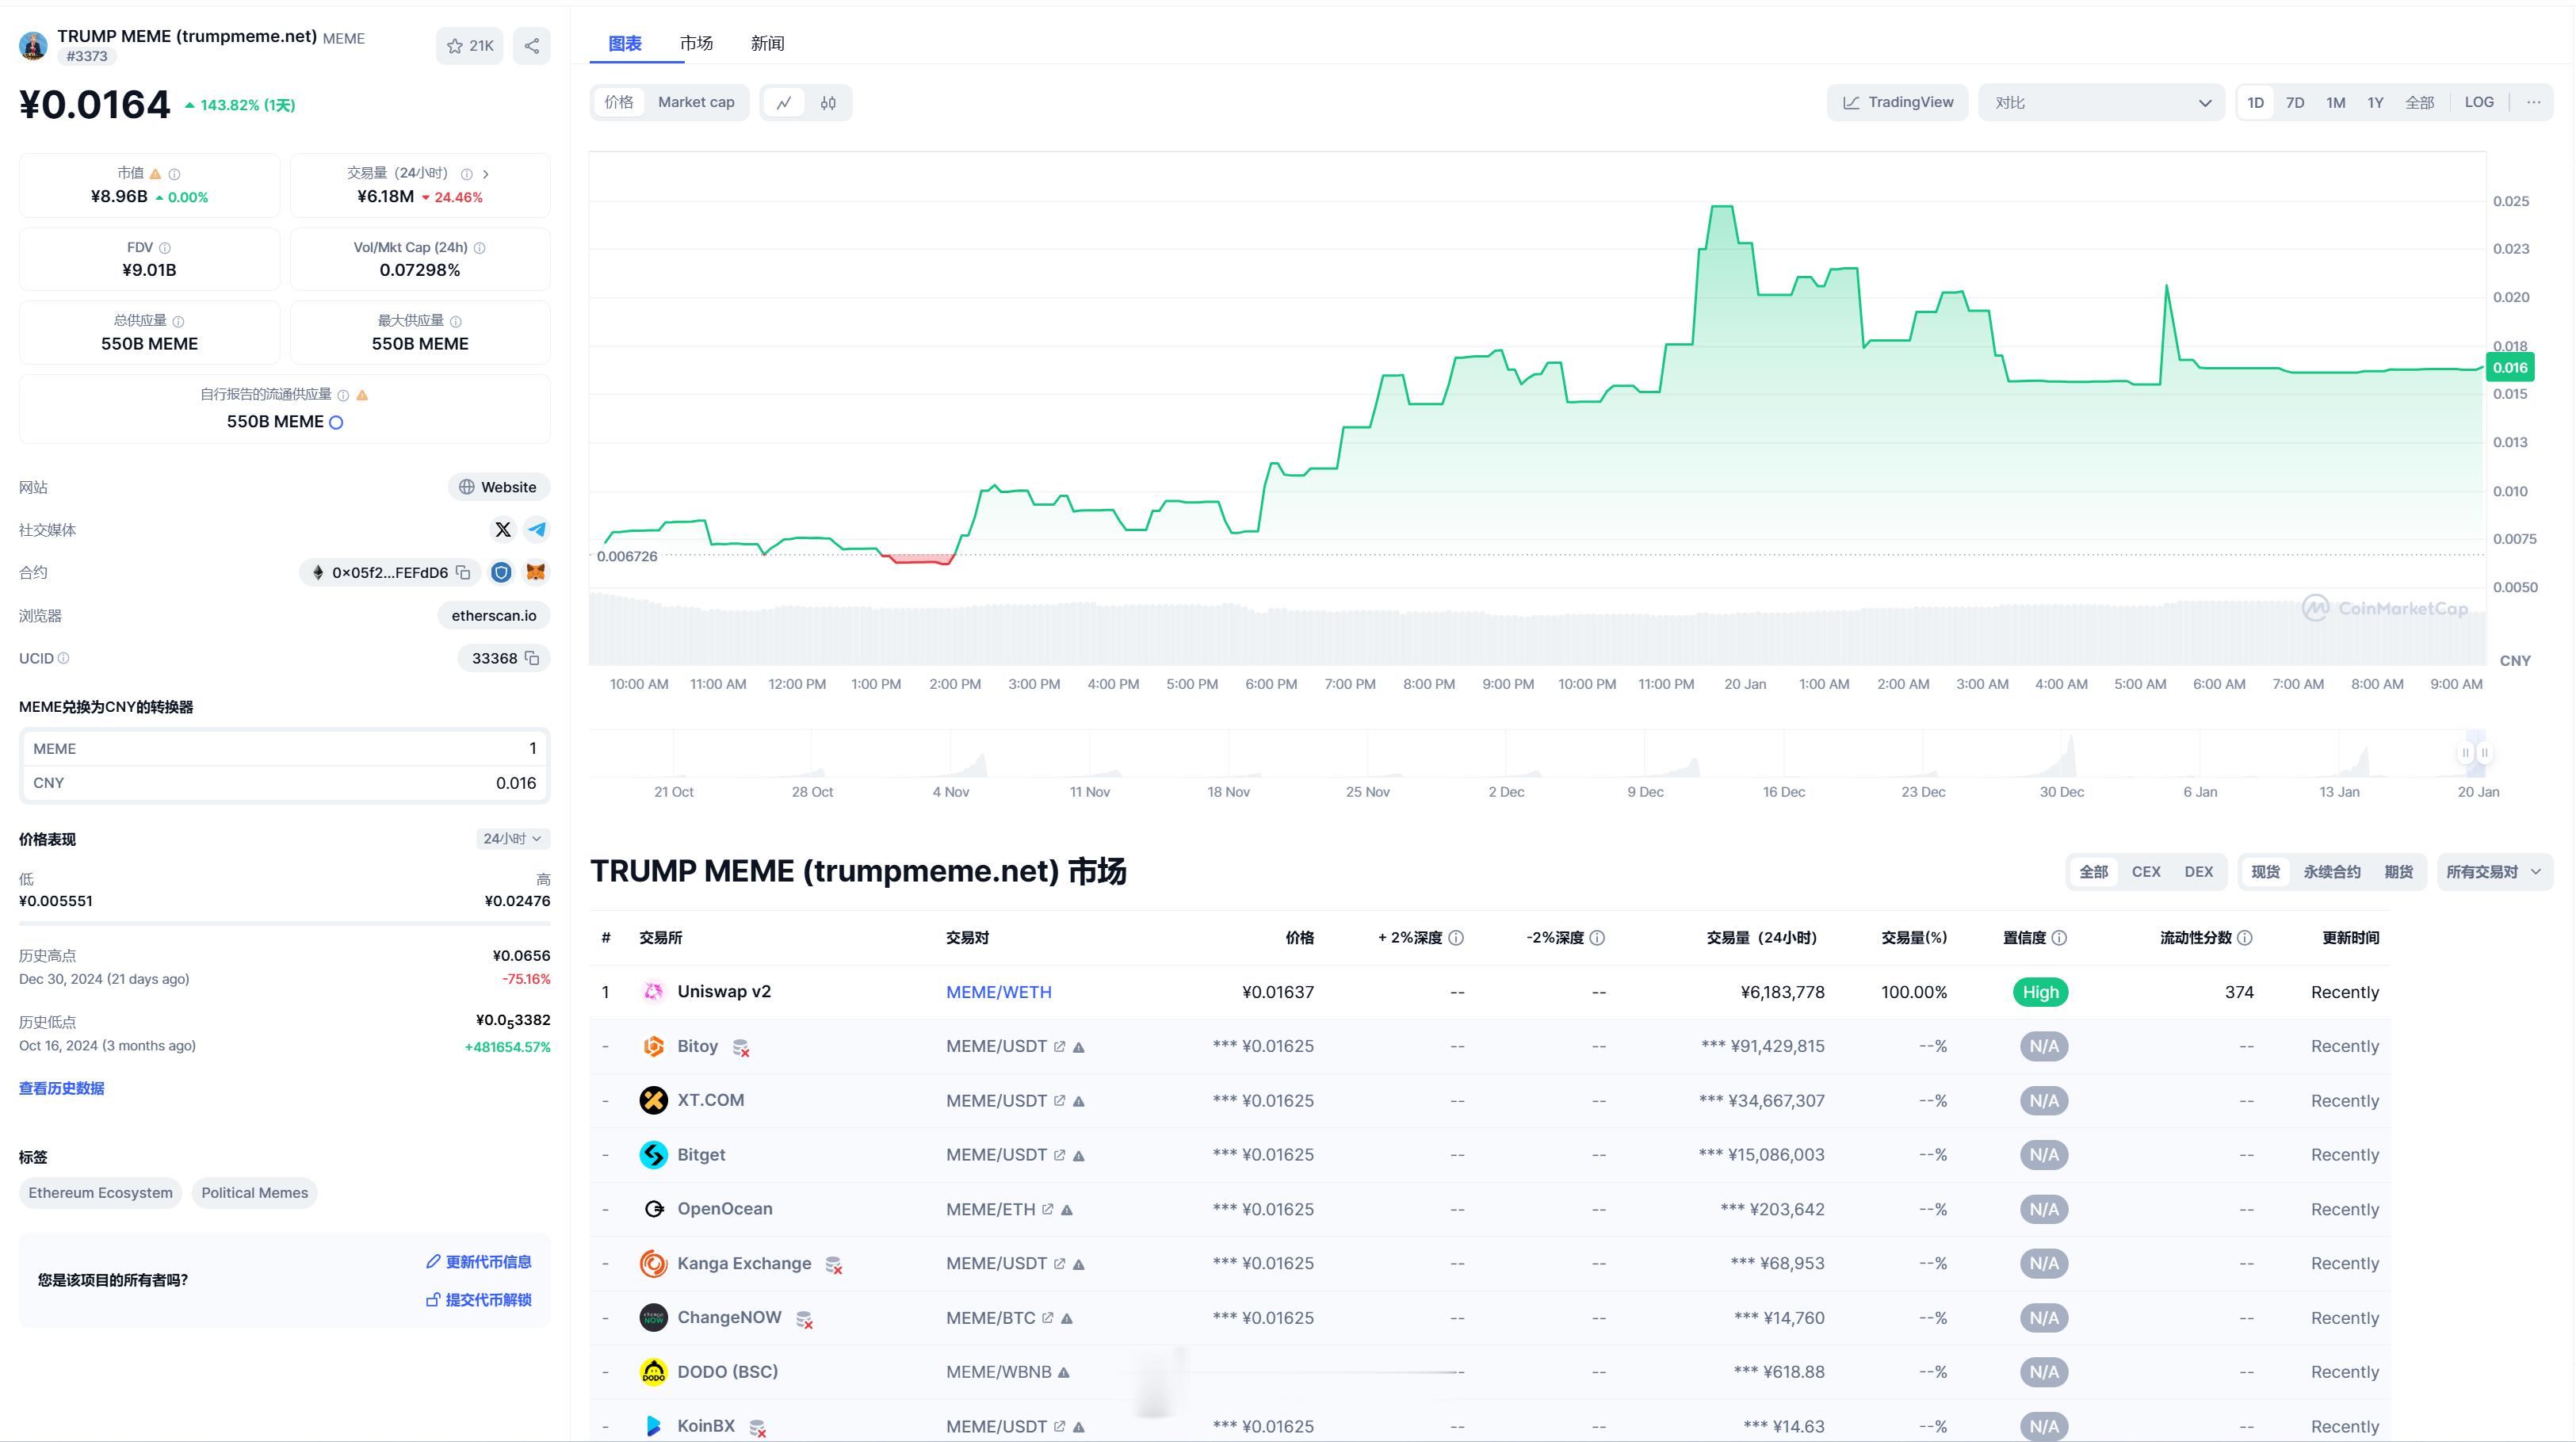Viewport: 2576px width, 1442px height.
Task: Open the Political Memes tag
Action: (x=254, y=1193)
